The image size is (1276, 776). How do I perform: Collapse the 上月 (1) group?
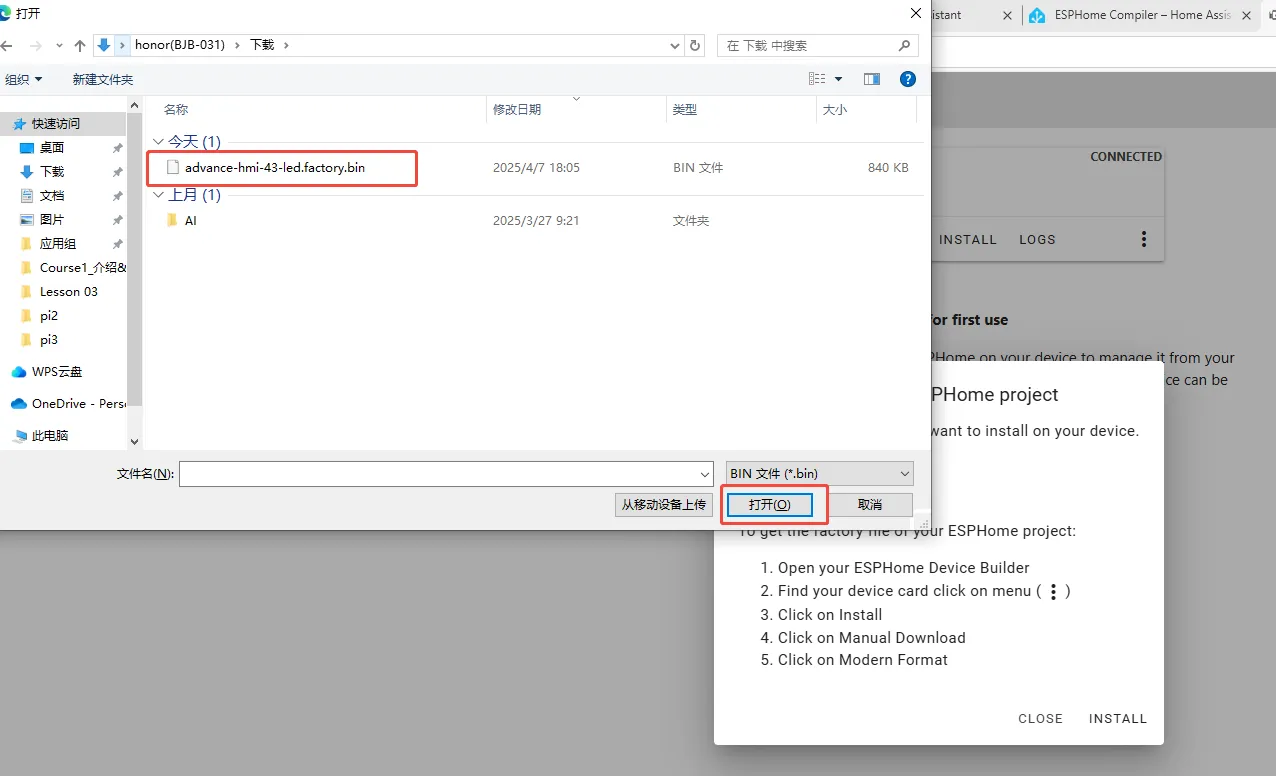pos(158,195)
